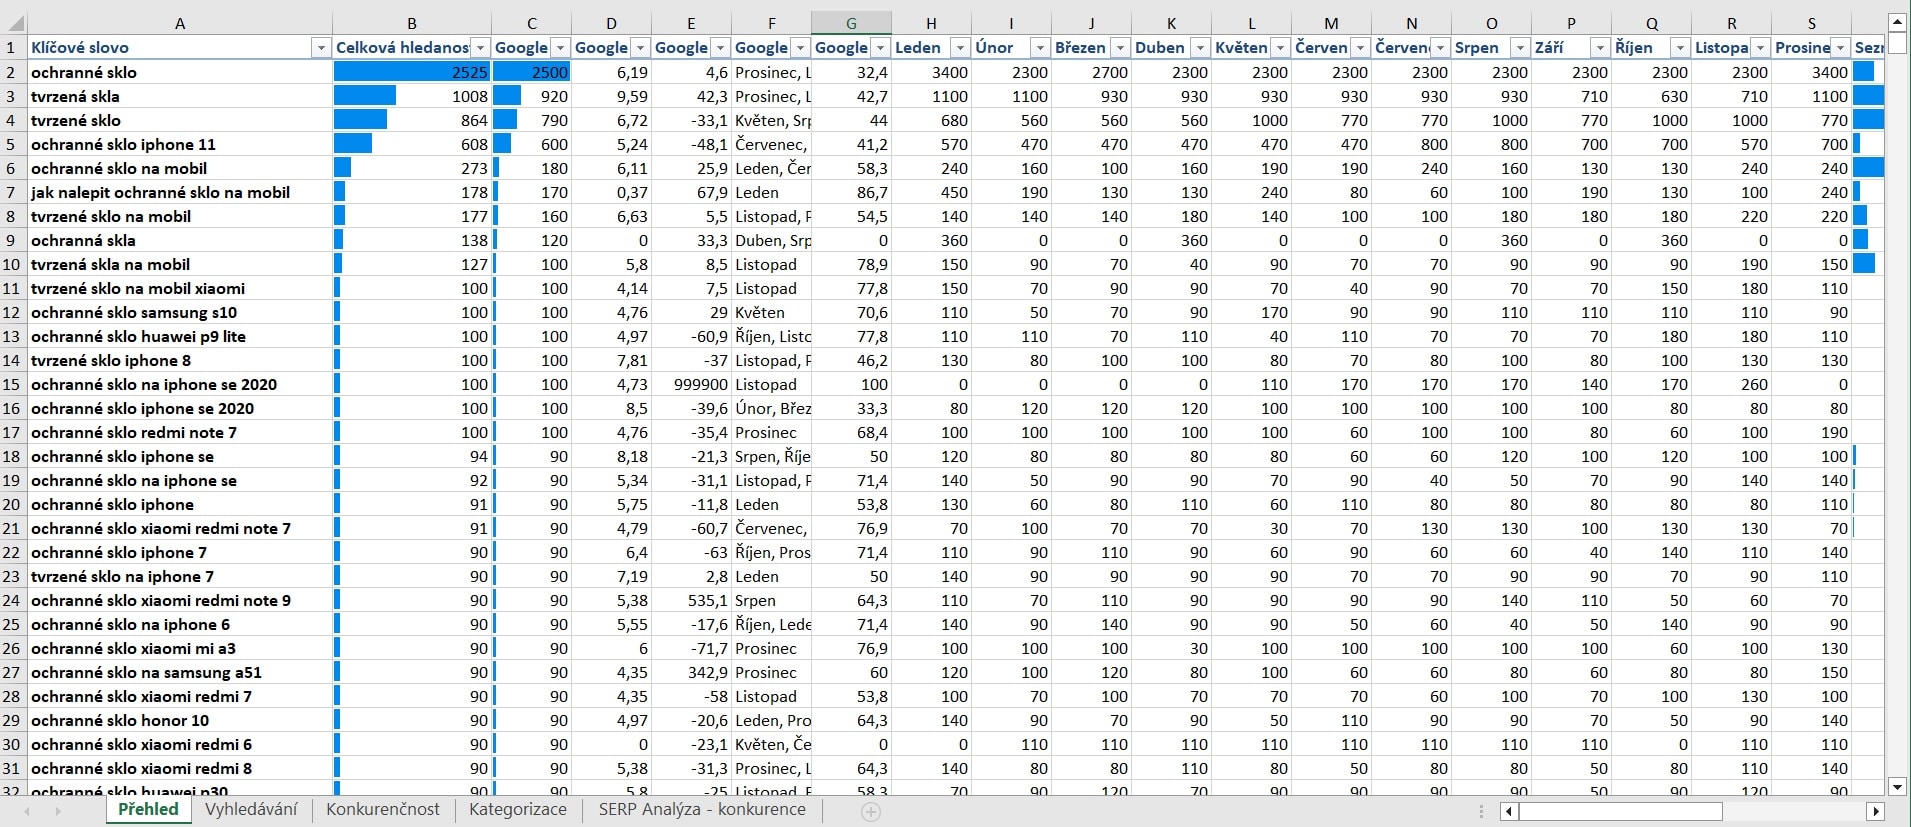This screenshot has height=827, width=1911.
Task: Open the Srpen column filter dropdown
Action: (1520, 48)
